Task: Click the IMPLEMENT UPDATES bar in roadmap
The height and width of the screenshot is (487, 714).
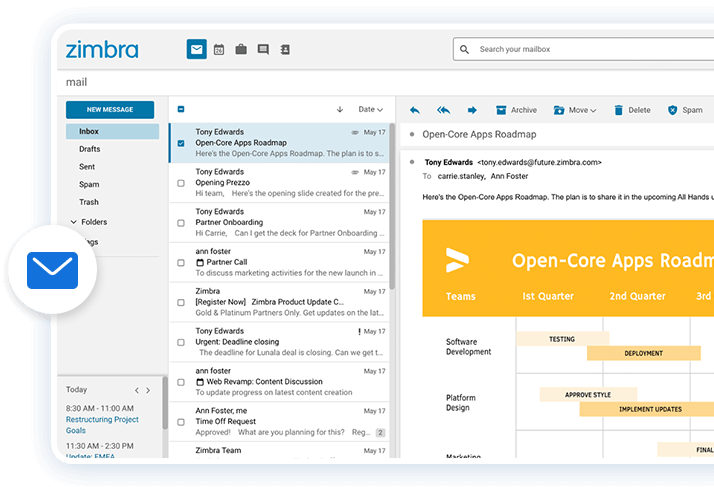Action: 647,409
